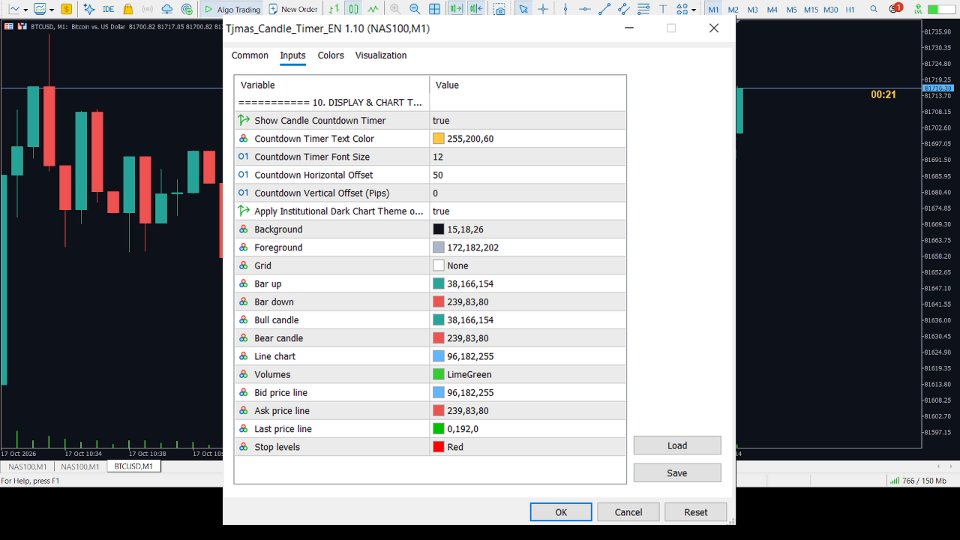The height and width of the screenshot is (540, 960).
Task: Switch to the Colors tab
Action: tap(331, 55)
